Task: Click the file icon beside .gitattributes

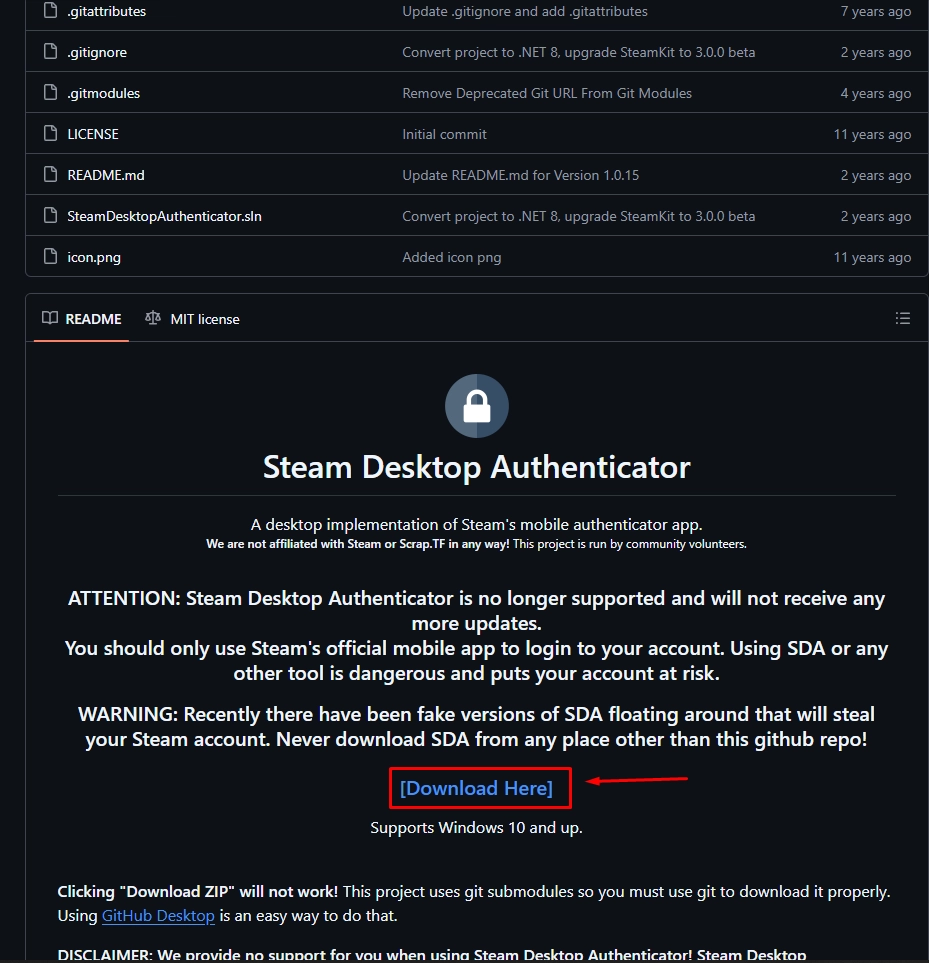Action: click(50, 11)
